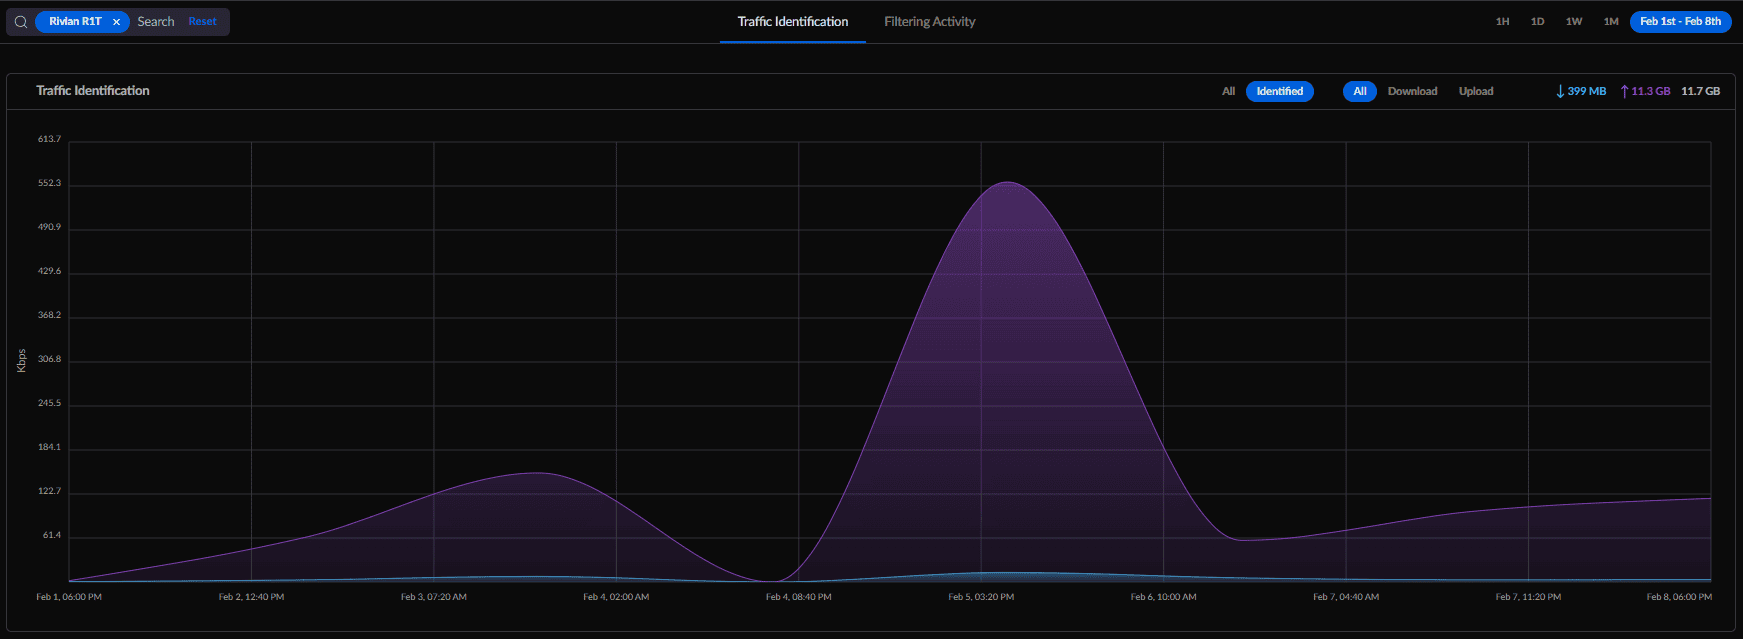This screenshot has width=1743, height=639.
Task: Open the Feb 1st - Feb 8th date picker
Action: click(x=1680, y=22)
